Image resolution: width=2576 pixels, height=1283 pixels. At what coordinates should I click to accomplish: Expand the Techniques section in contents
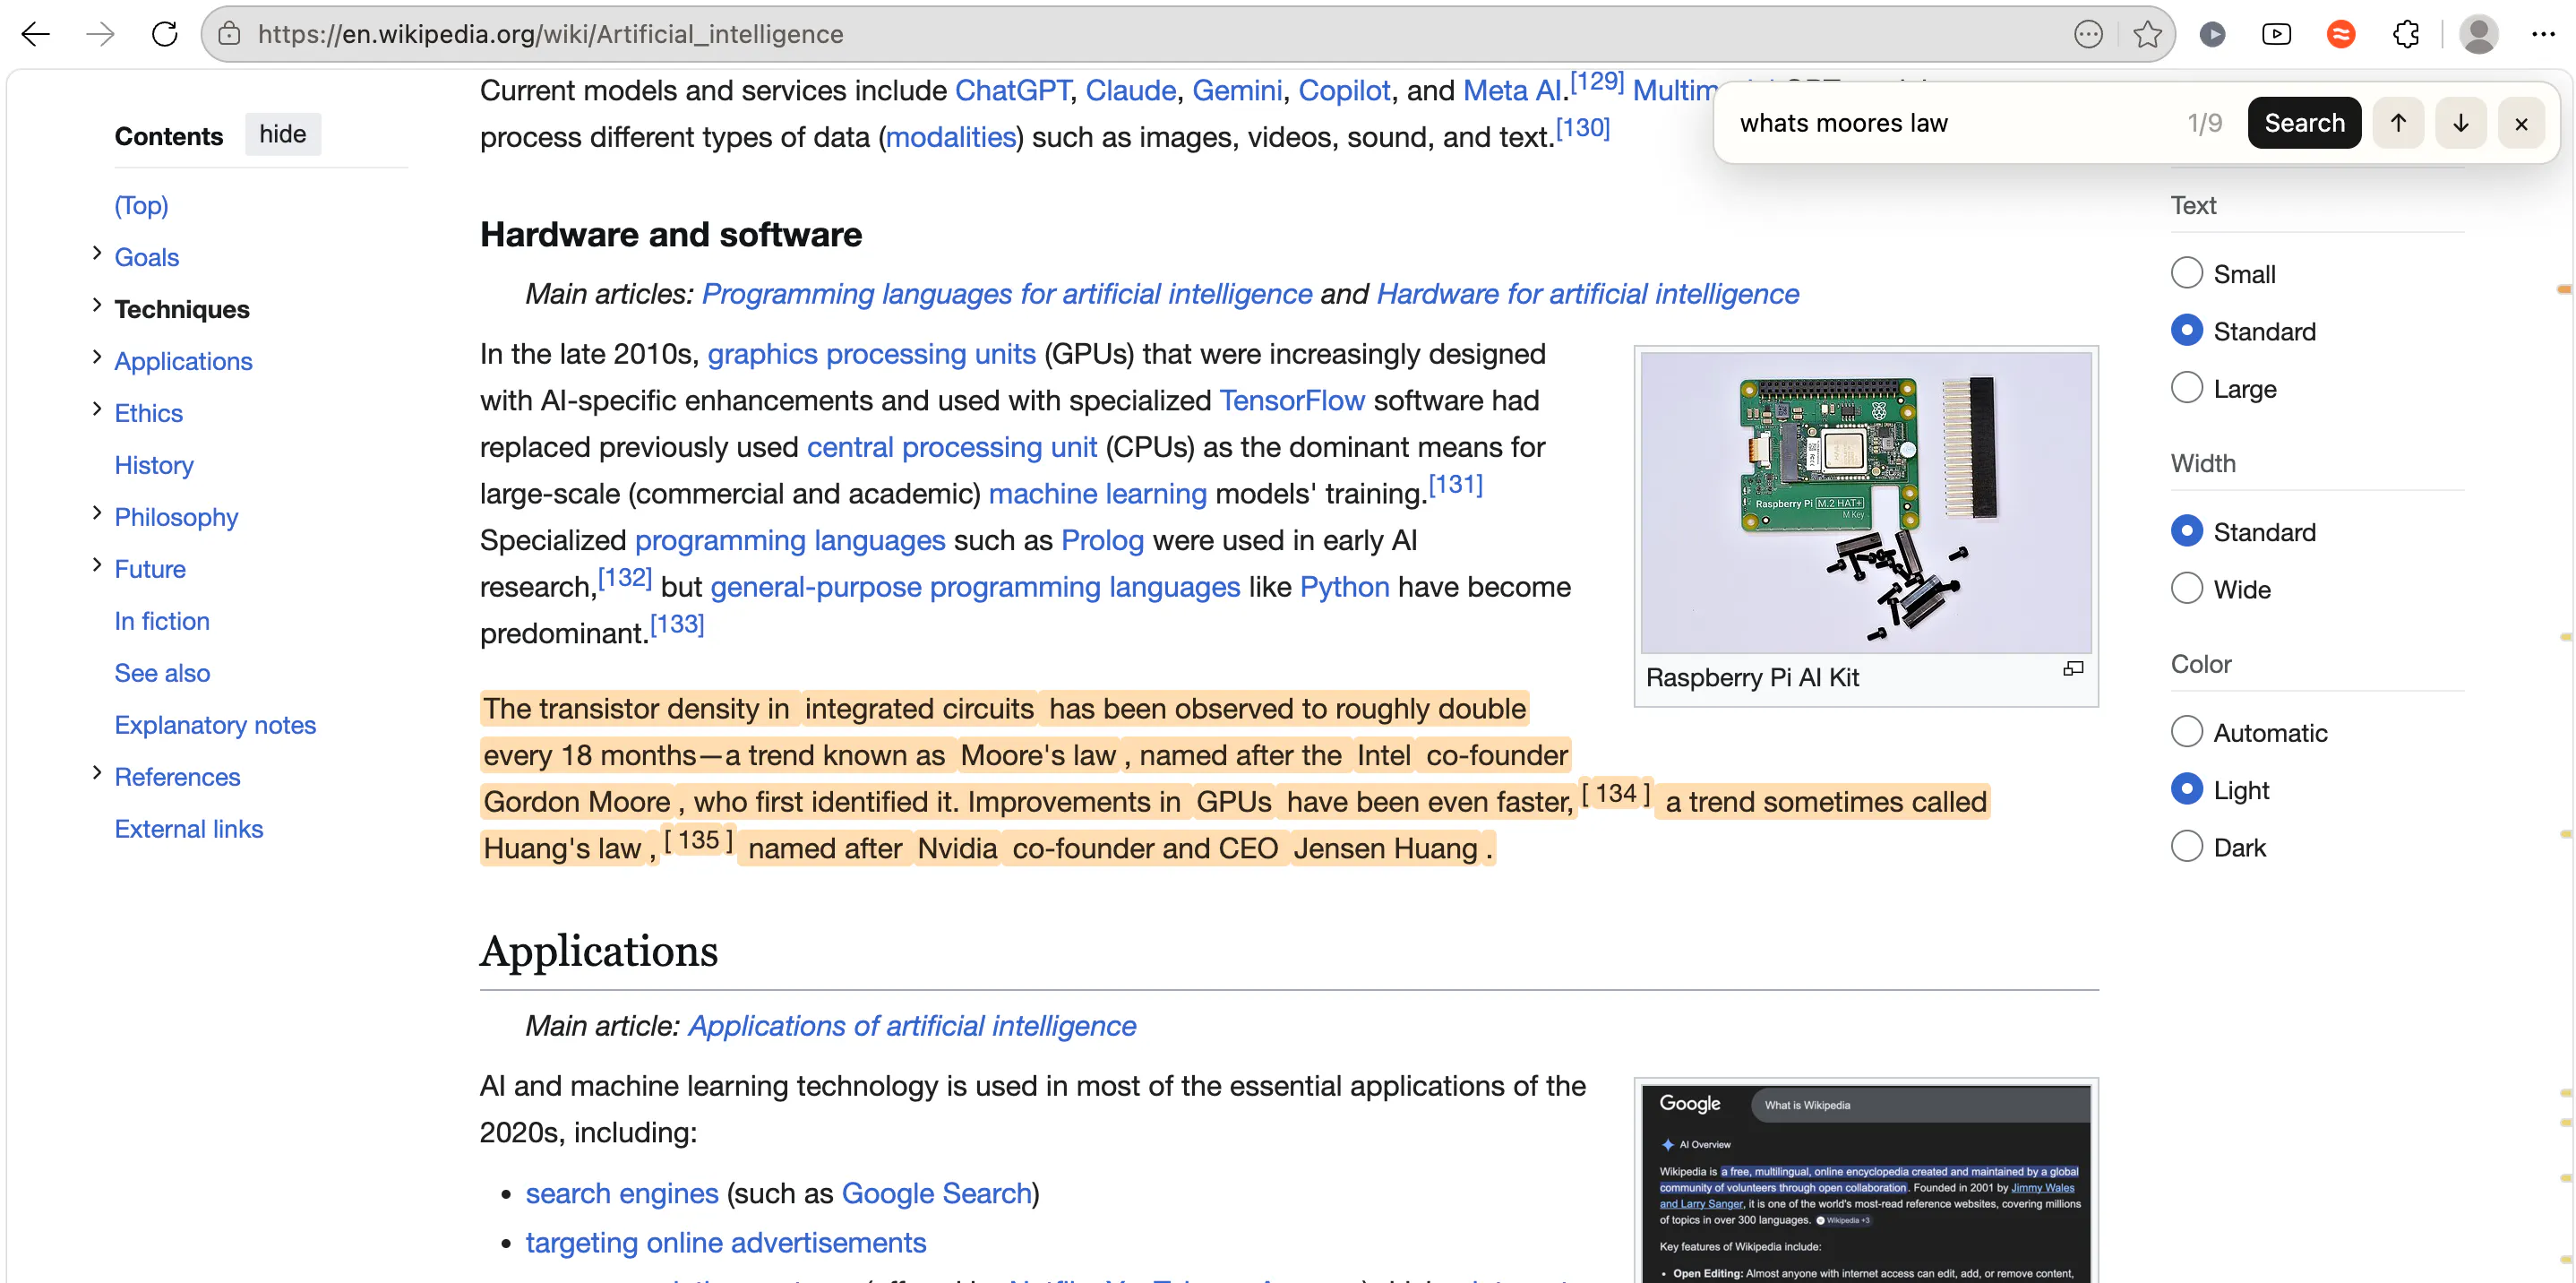pos(97,306)
